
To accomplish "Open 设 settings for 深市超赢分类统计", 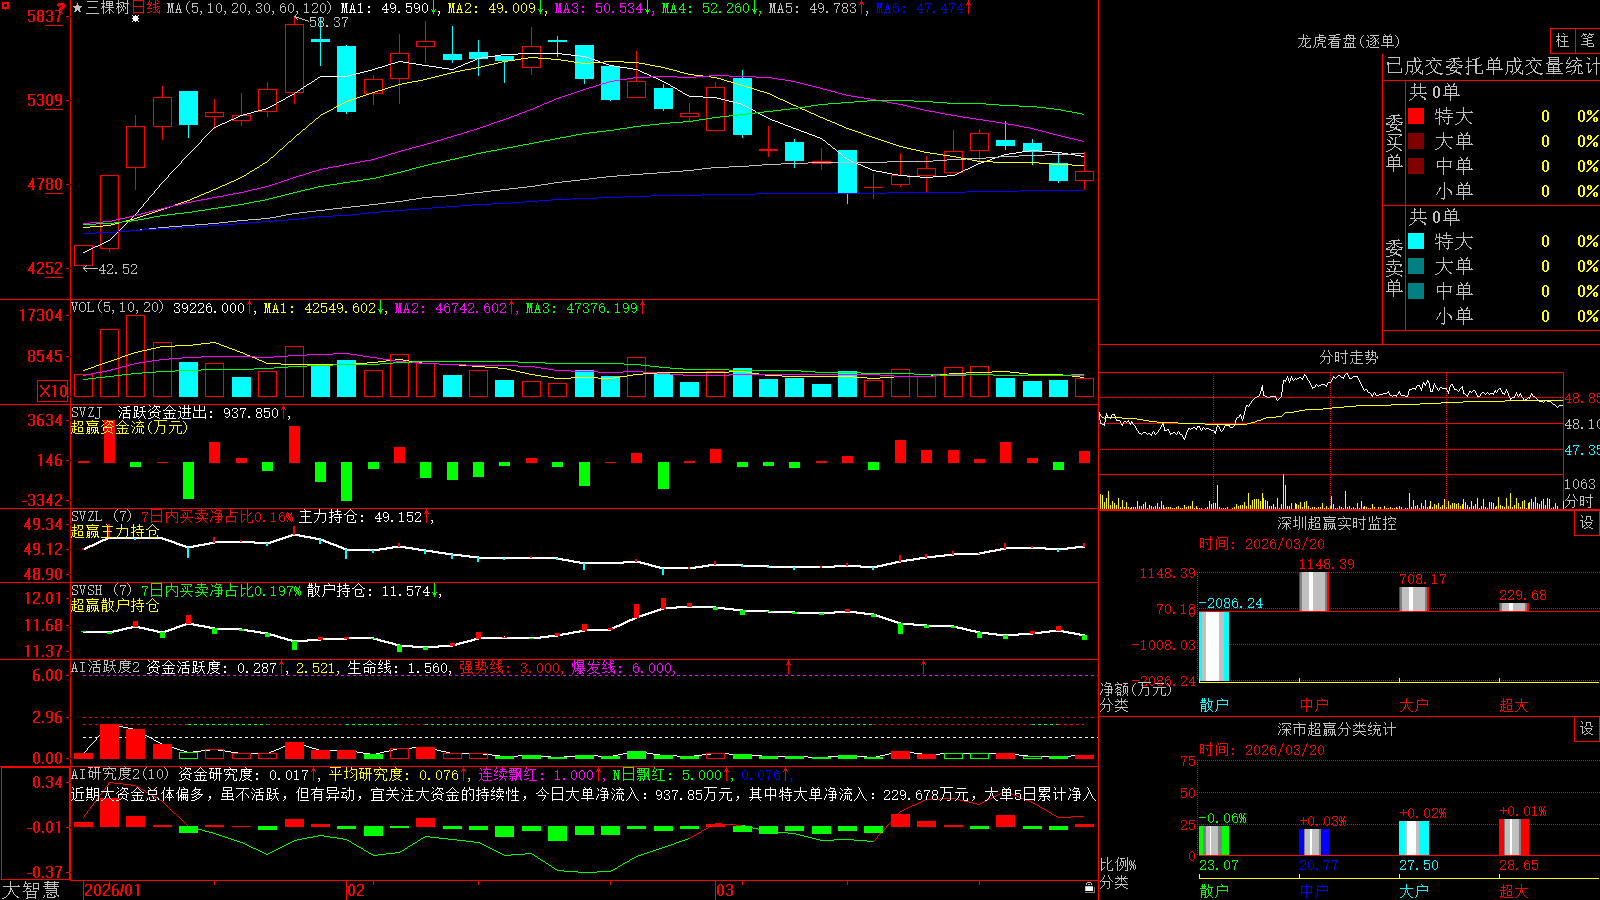I will (1587, 729).
